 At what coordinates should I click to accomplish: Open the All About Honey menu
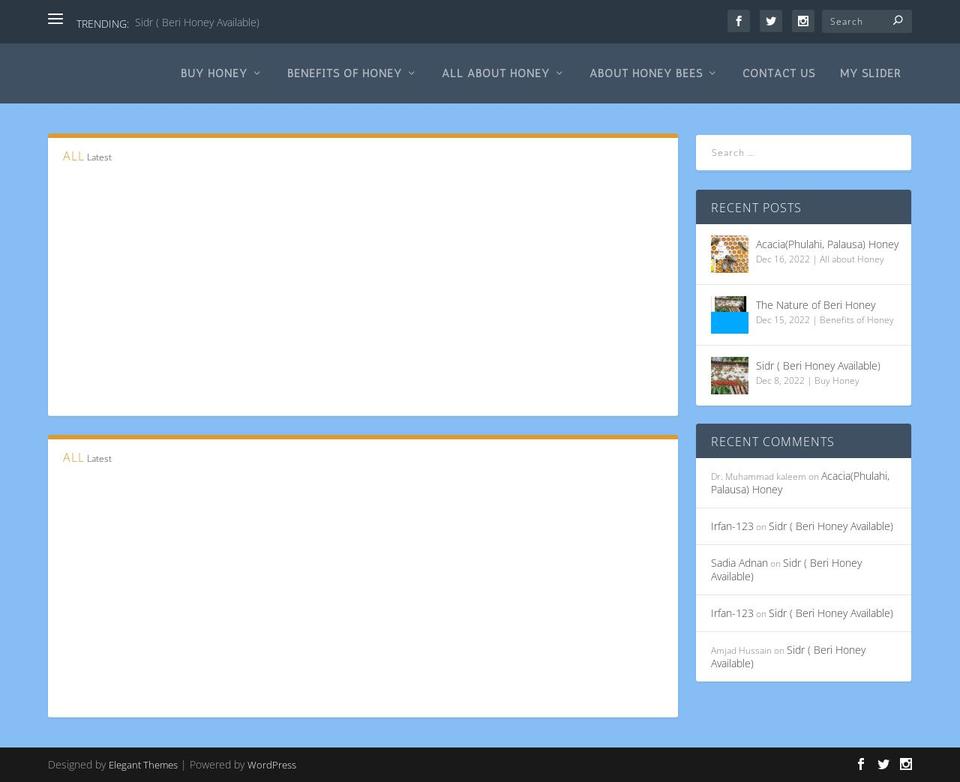[495, 73]
